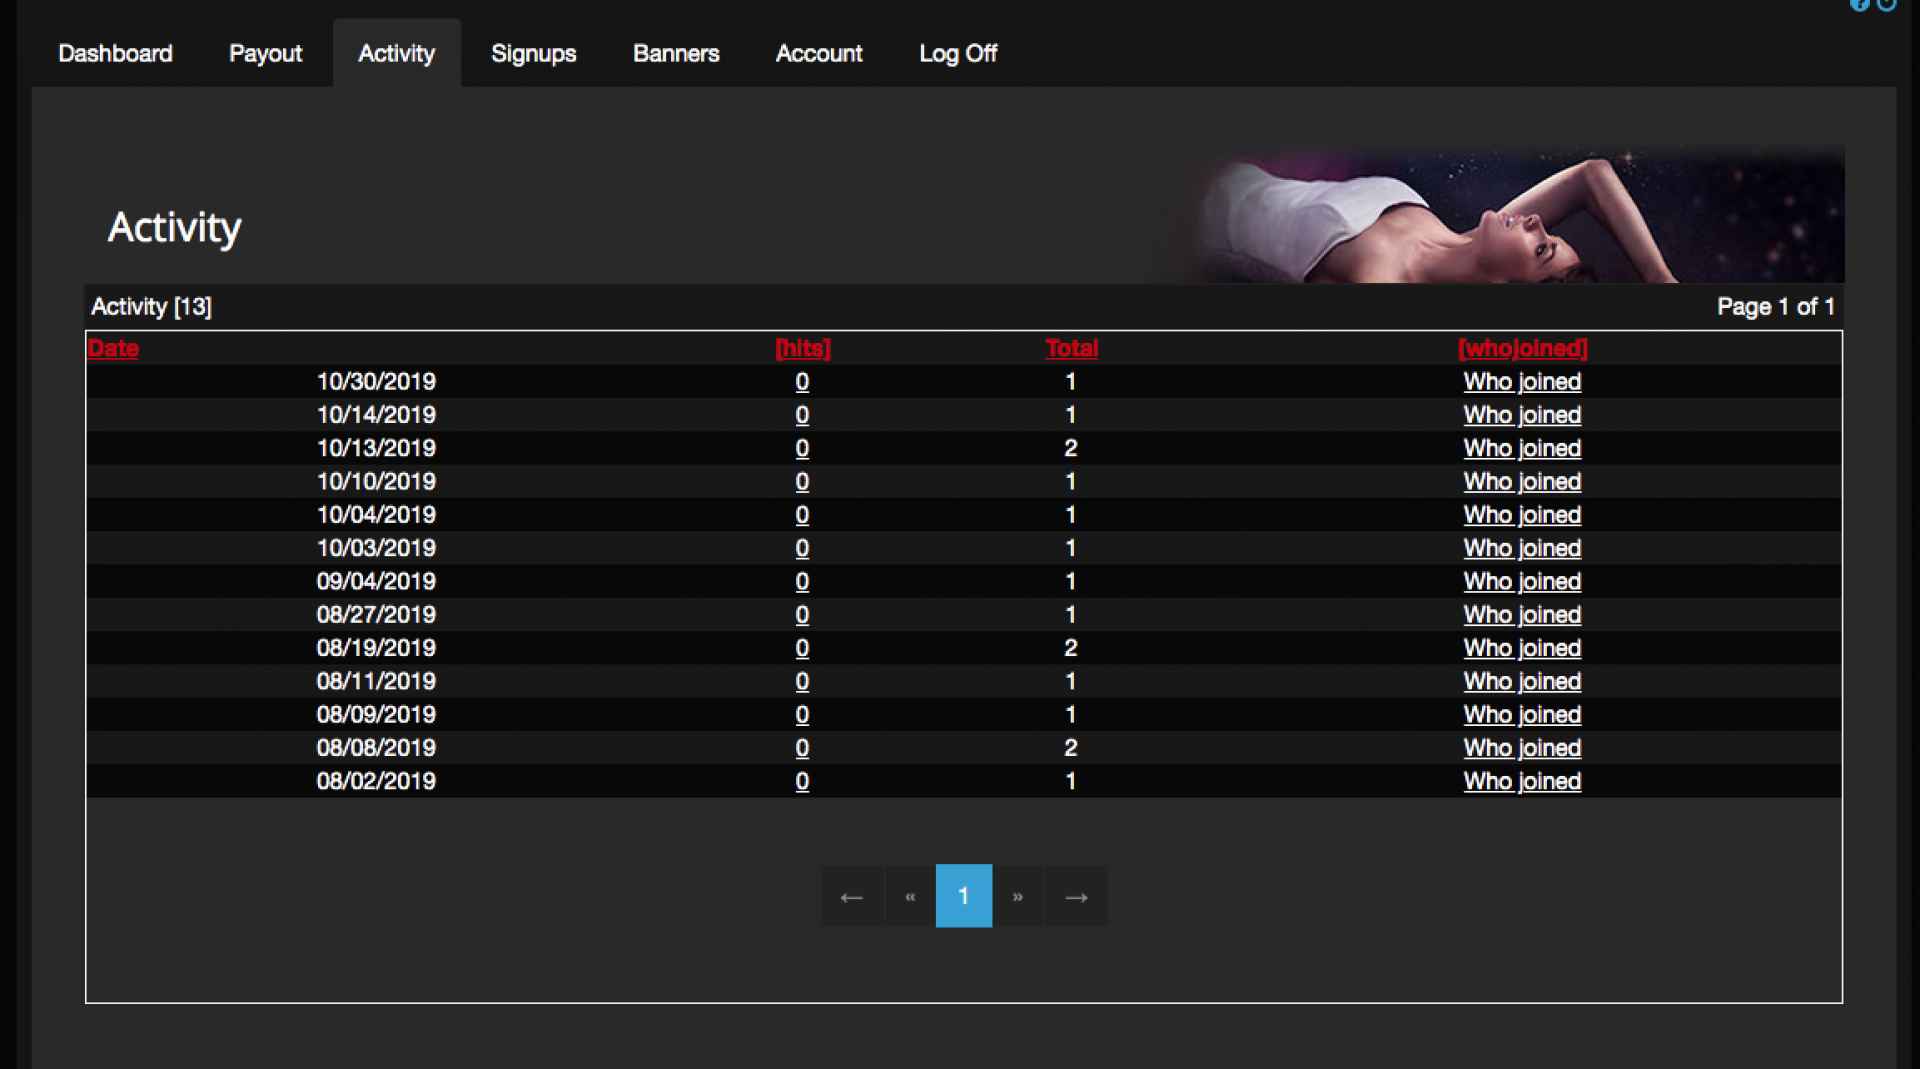Screen dimensions: 1920x1069
Task: Open Who joined for 08/02/2019
Action: pyautogui.click(x=1522, y=781)
